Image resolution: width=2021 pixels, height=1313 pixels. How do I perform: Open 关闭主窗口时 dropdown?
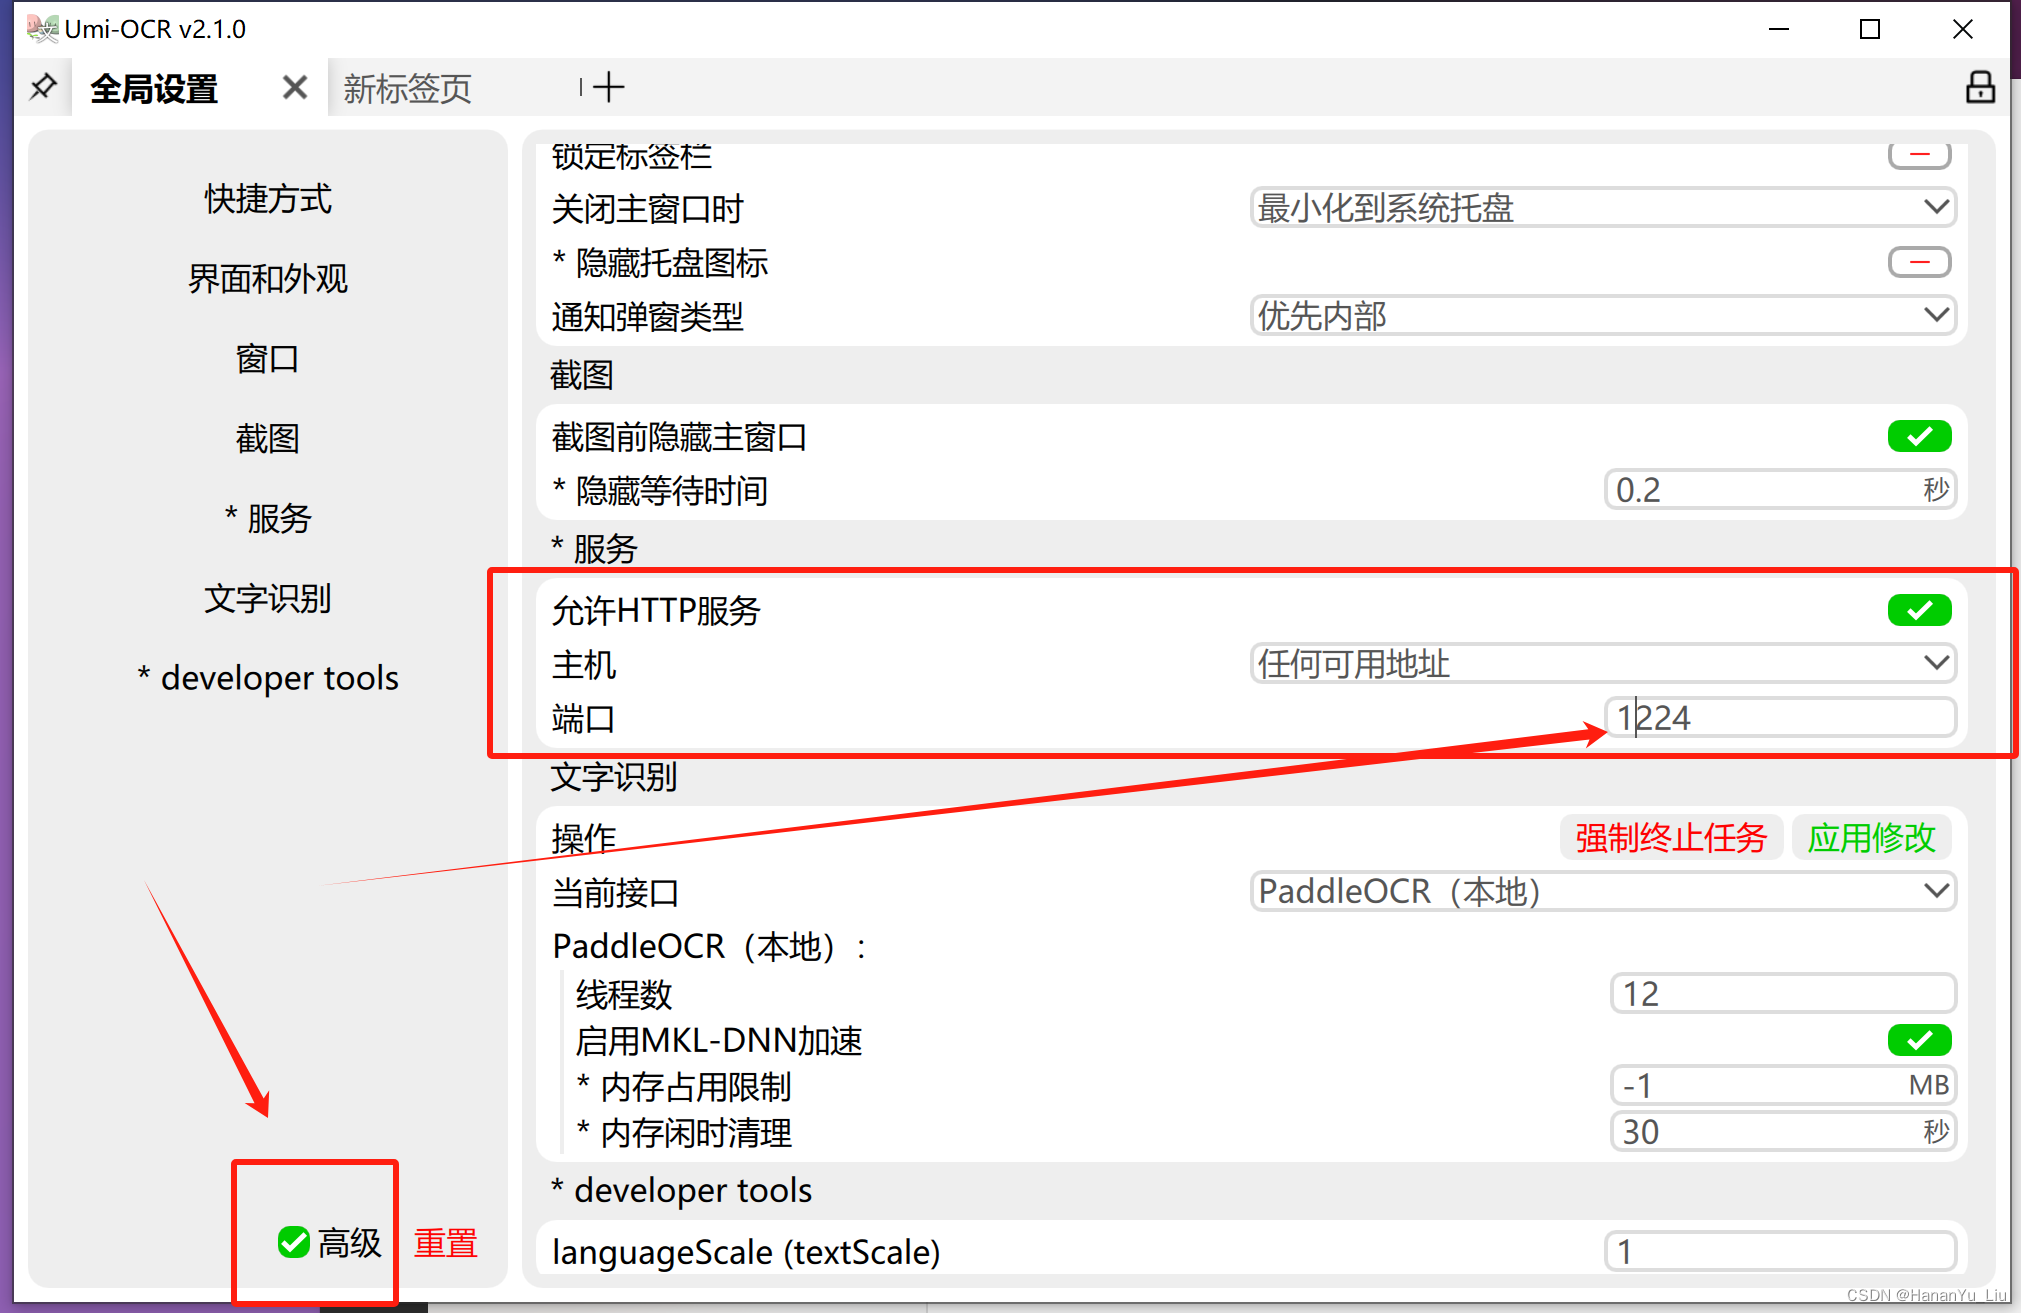(x=1602, y=208)
